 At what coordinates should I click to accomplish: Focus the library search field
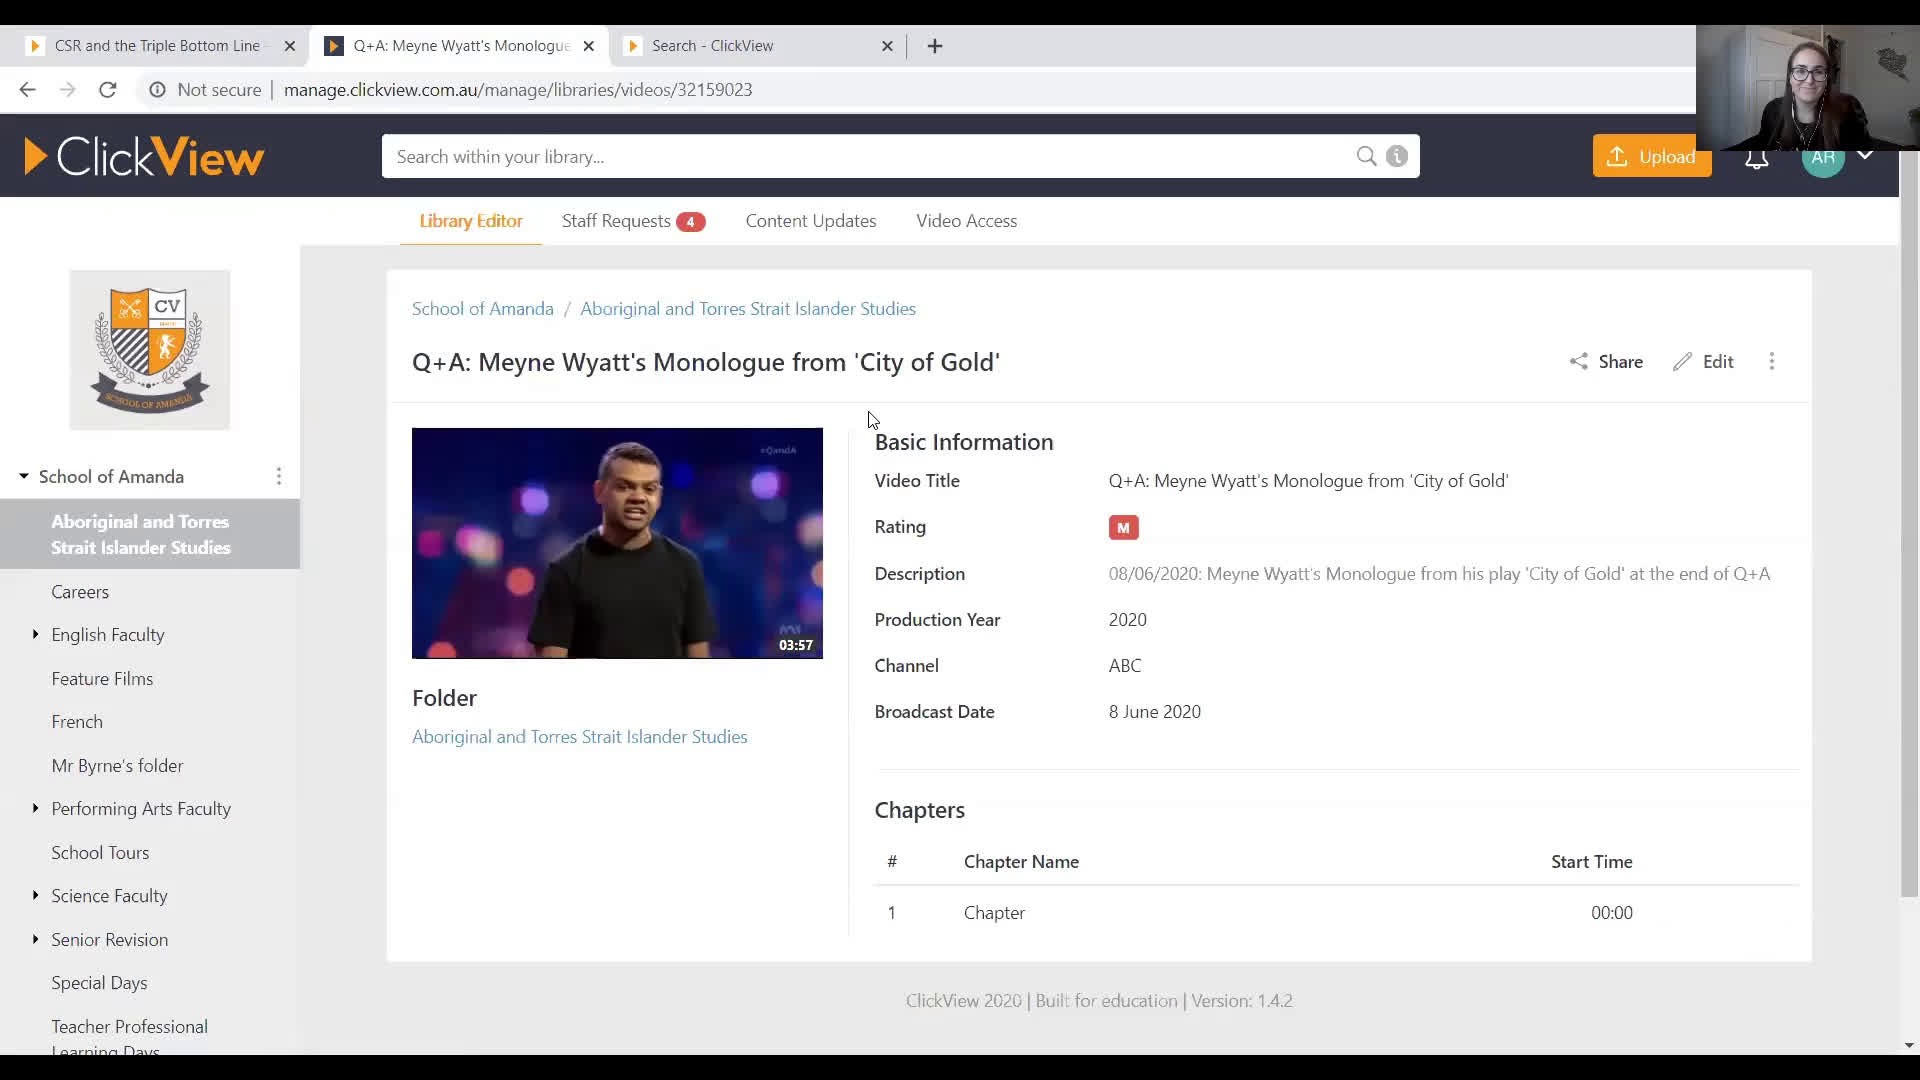pyautogui.click(x=860, y=157)
